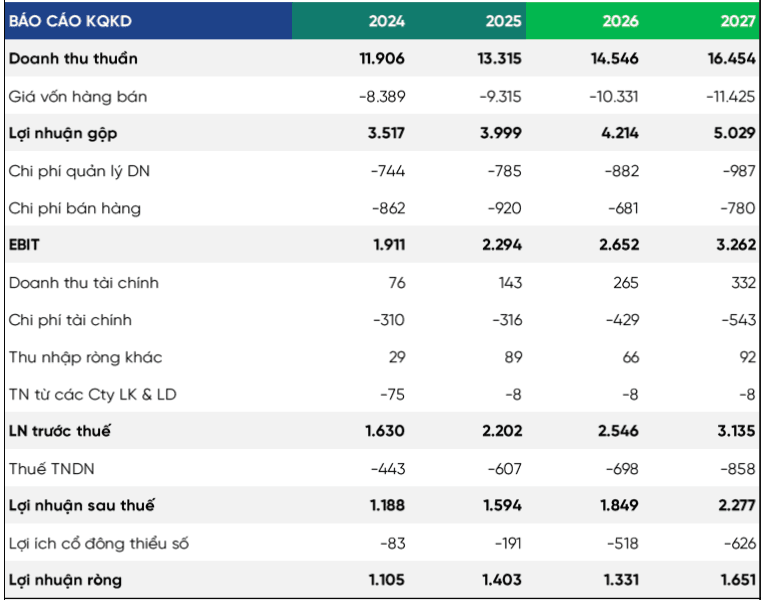Screen dimensions: 764x600
Task: Click the pre-tax profit value 2.546
Action: point(618,431)
